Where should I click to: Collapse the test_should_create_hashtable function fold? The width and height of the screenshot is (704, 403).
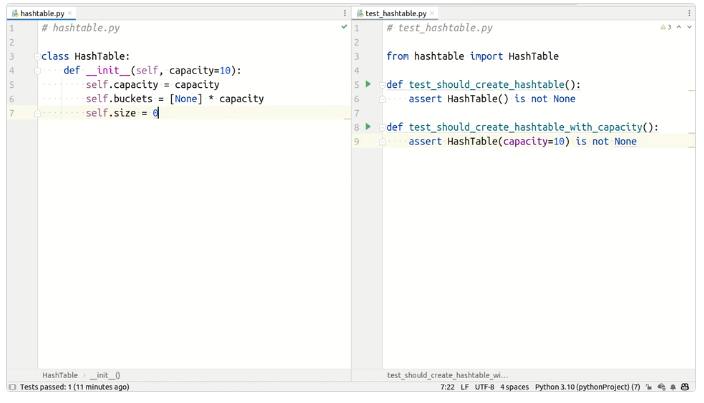pyautogui.click(x=382, y=85)
